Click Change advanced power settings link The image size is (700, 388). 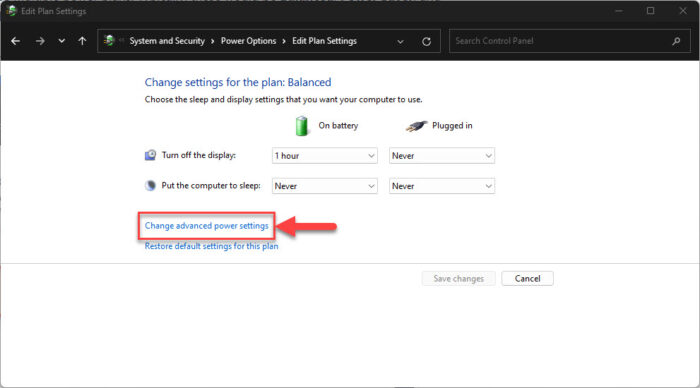(206, 226)
